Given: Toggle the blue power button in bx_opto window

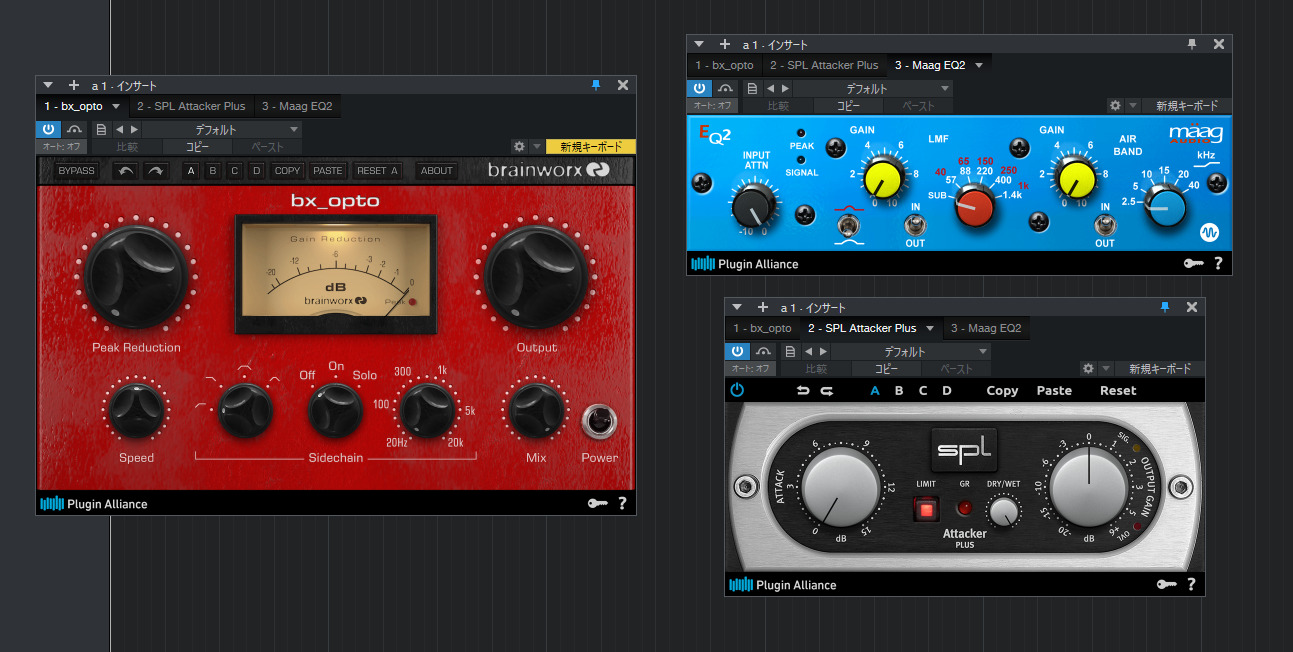Looking at the screenshot, I should 49,129.
